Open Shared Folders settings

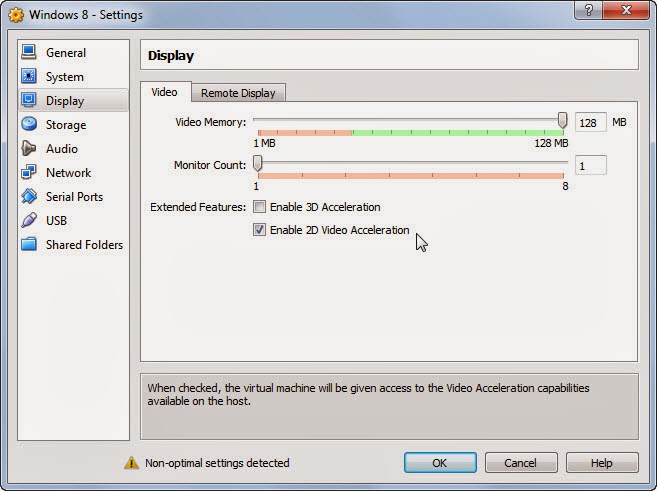[74, 244]
